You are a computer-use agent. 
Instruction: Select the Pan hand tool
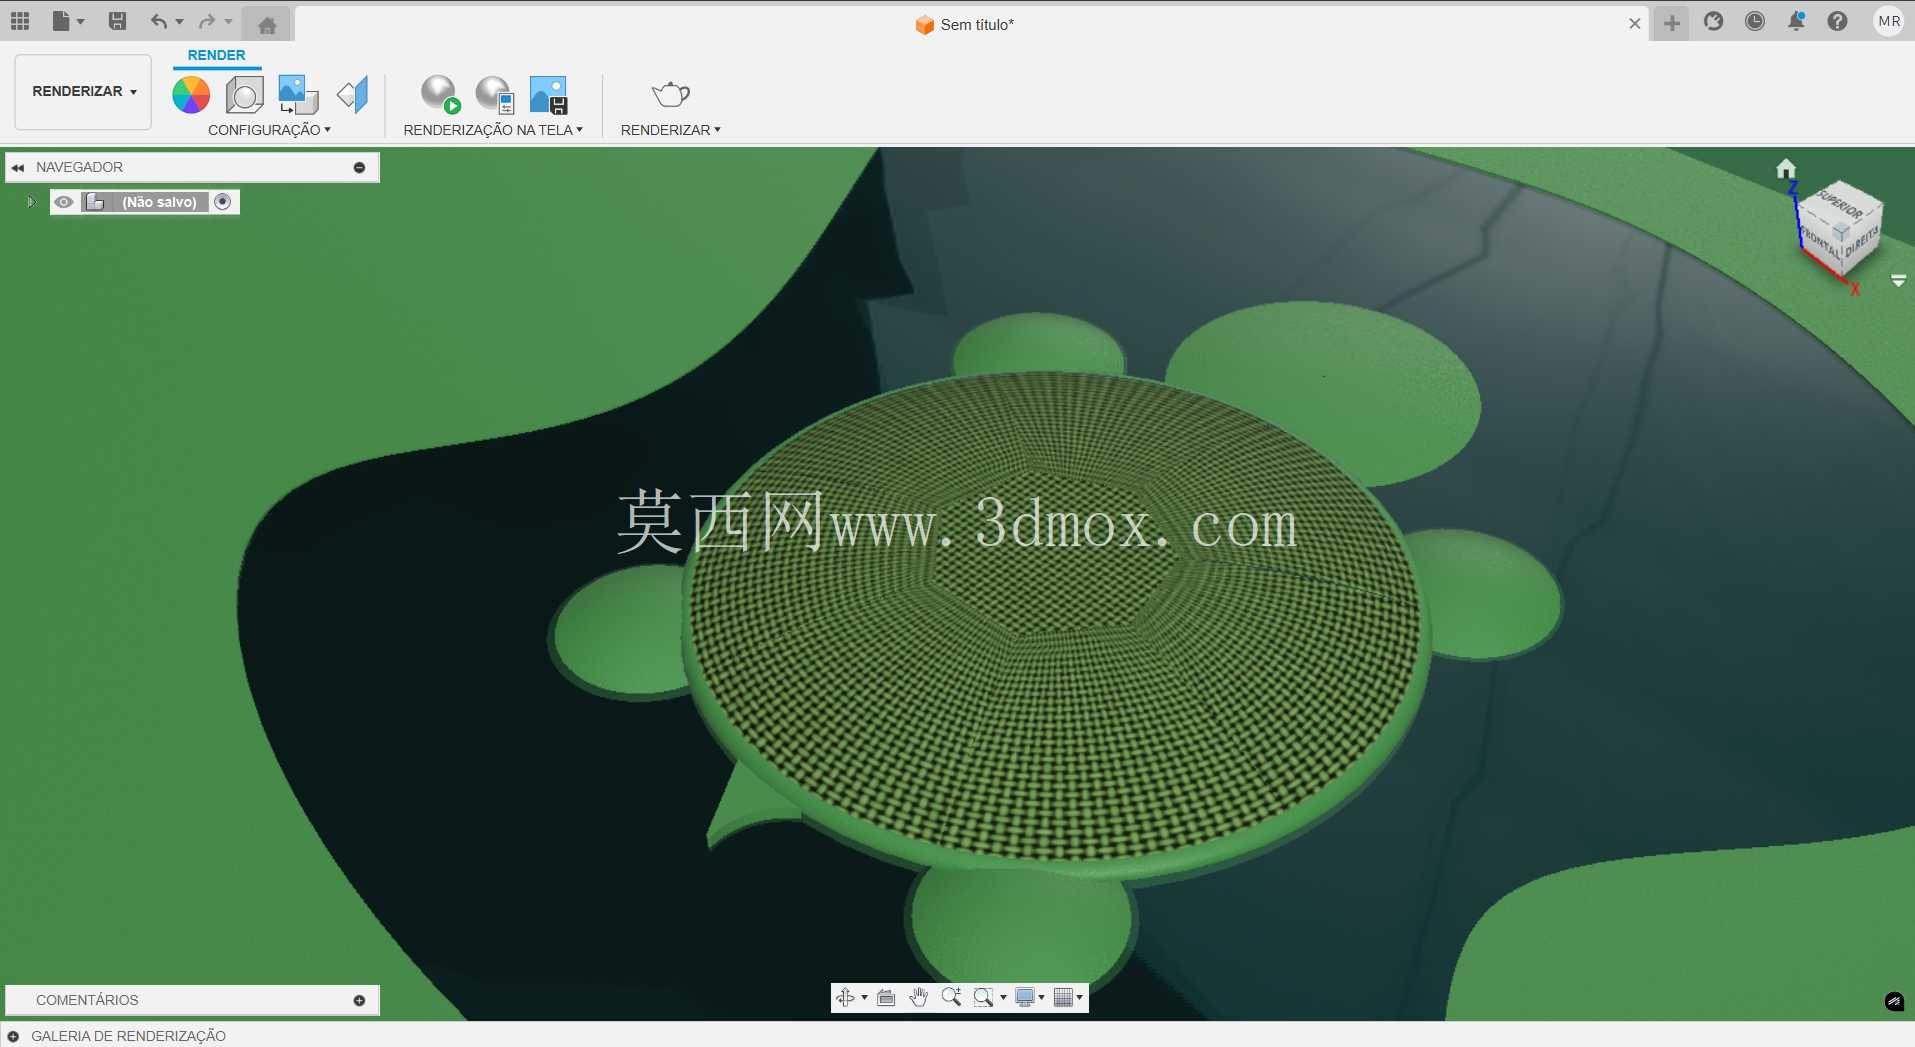click(x=918, y=997)
